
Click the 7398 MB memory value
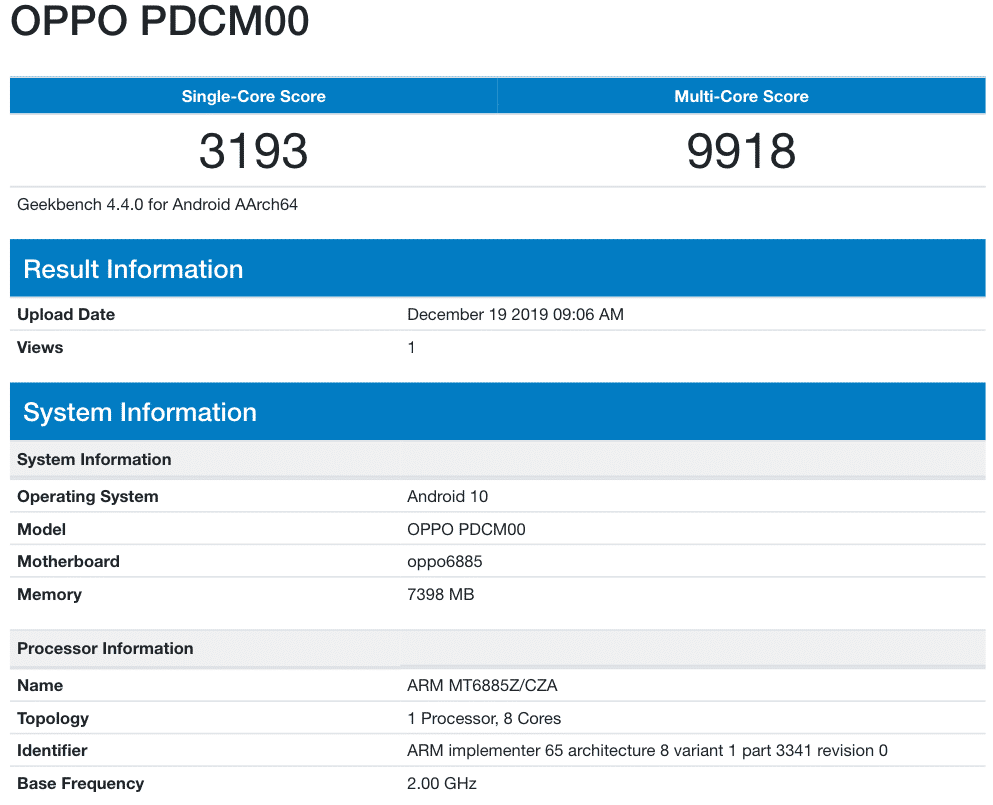[440, 595]
